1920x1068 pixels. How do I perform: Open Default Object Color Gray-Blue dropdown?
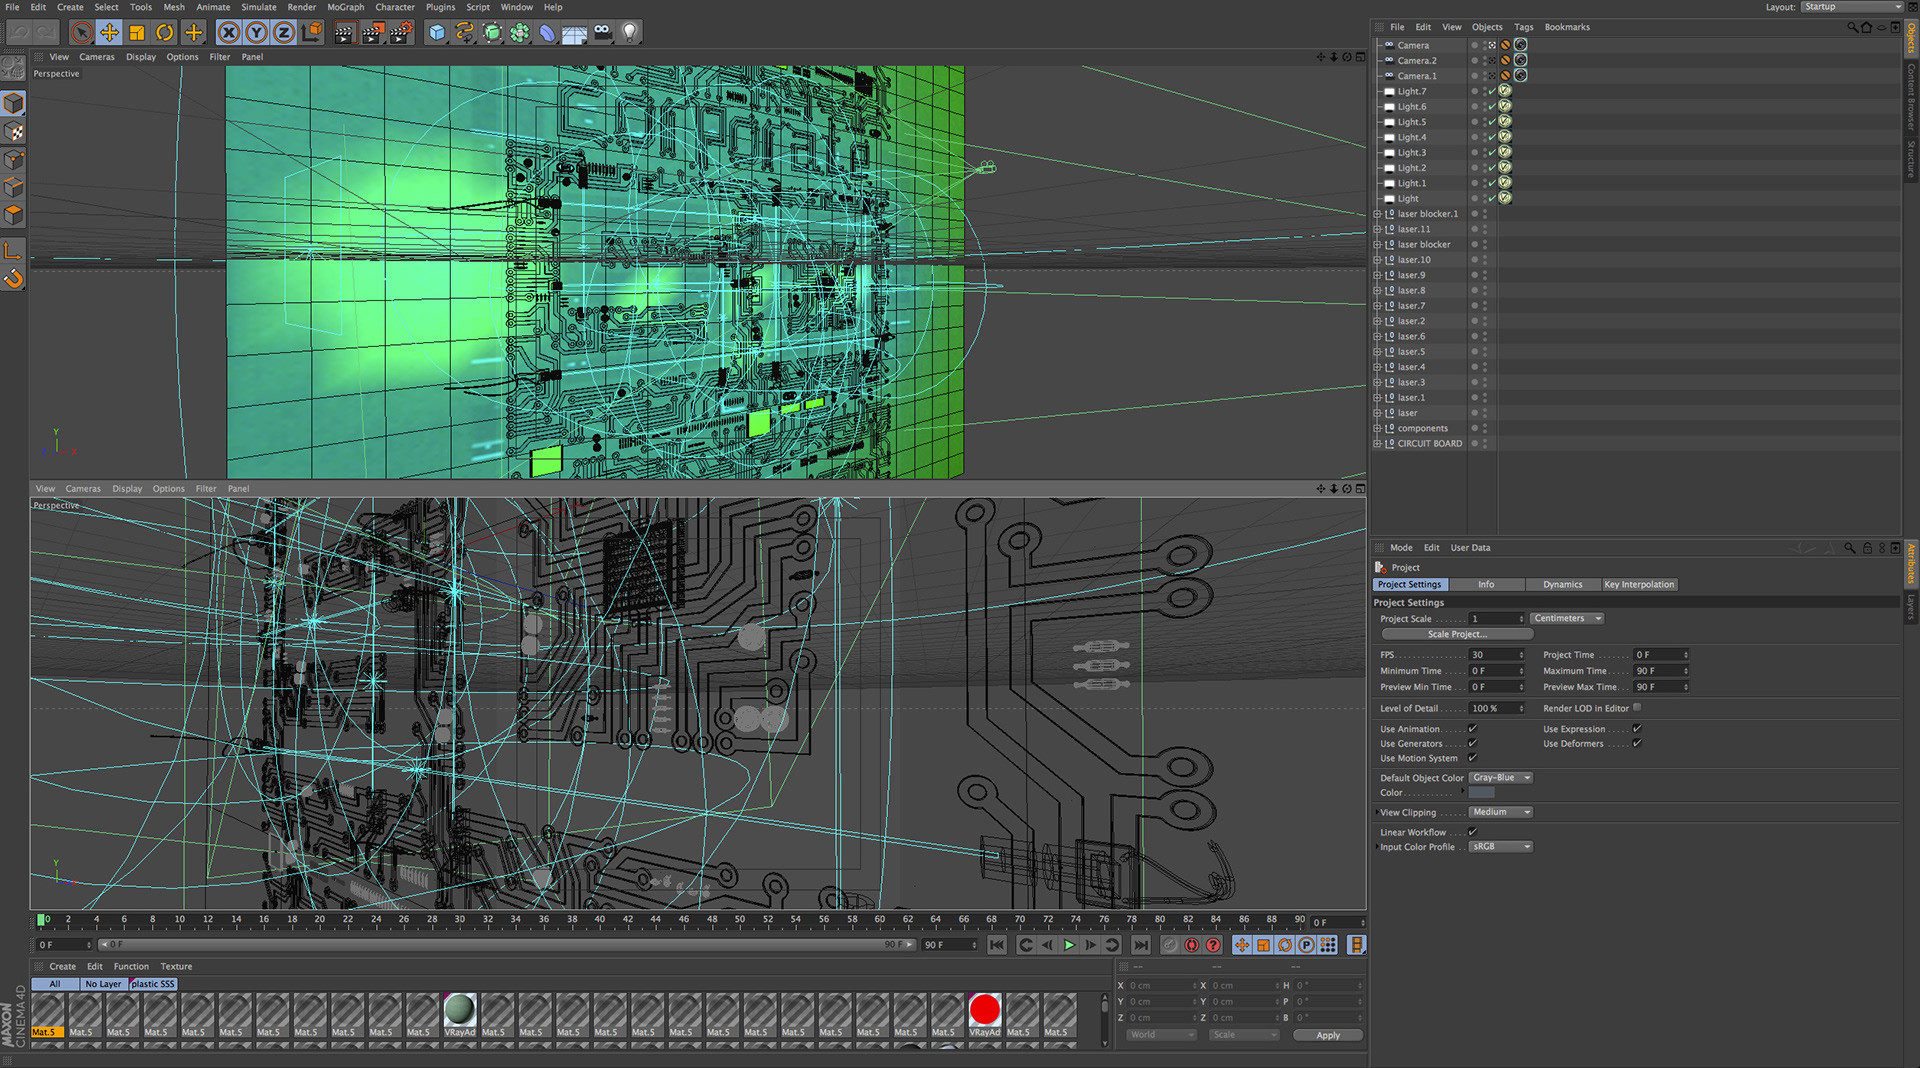point(1500,778)
